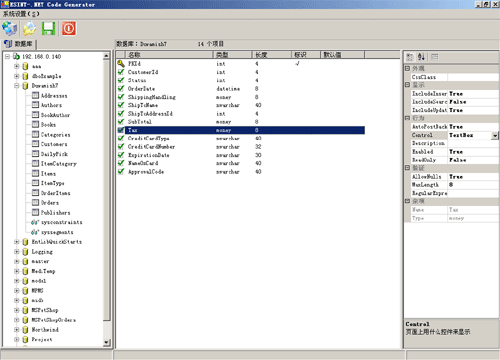Image resolution: width=500 pixels, height=360 pixels.
Task: Click the tree scrollbar up arrow
Action: (106, 56)
